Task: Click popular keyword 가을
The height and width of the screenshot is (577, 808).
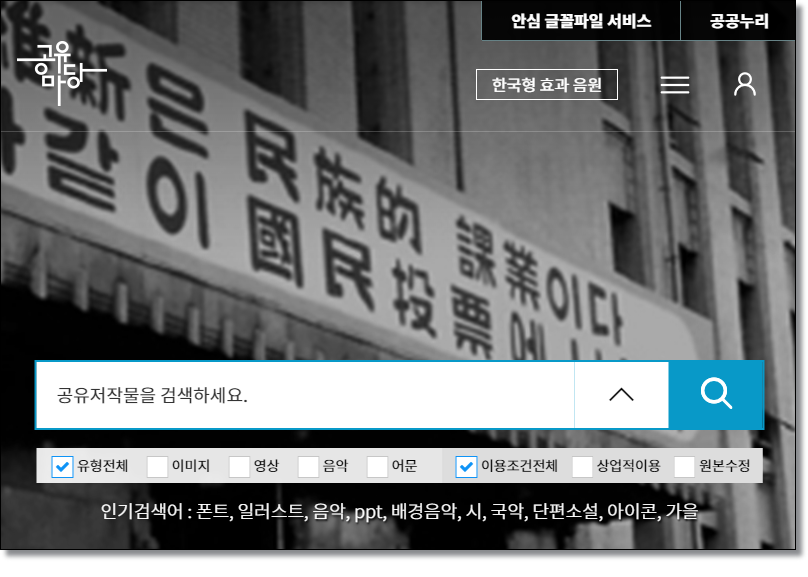Action: tap(682, 512)
